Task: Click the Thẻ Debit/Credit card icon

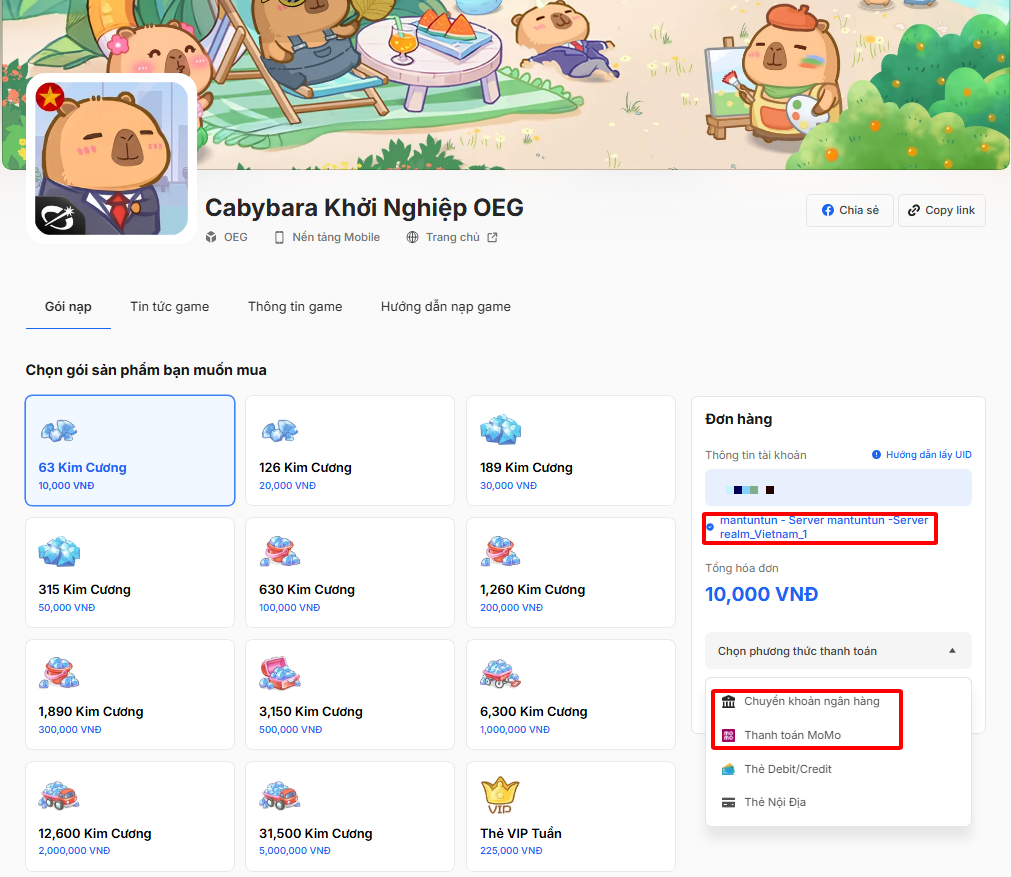Action: [x=729, y=769]
